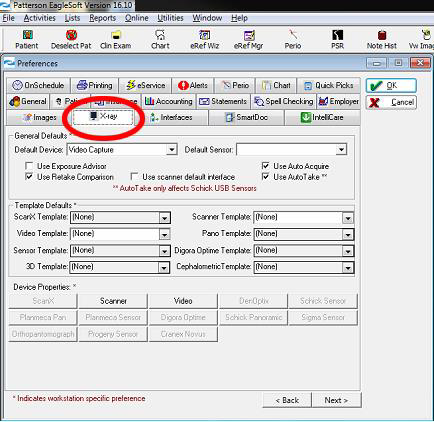Switch to the Quick Picks tab

tap(329, 86)
